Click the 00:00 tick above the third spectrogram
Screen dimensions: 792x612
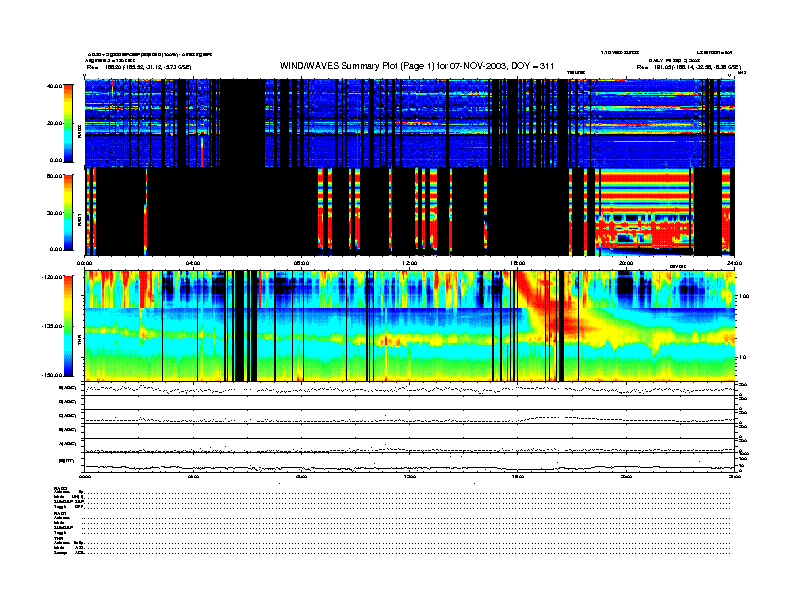click(x=85, y=263)
